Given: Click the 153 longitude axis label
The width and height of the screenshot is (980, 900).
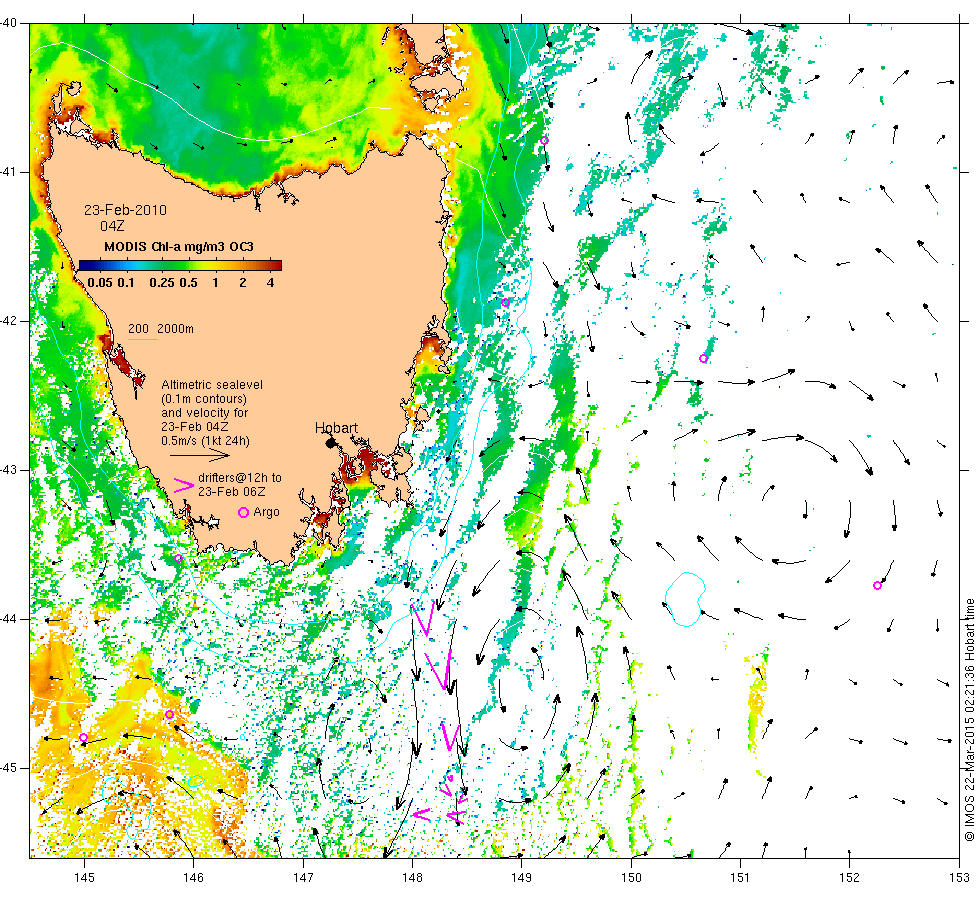Looking at the screenshot, I should point(959,878).
